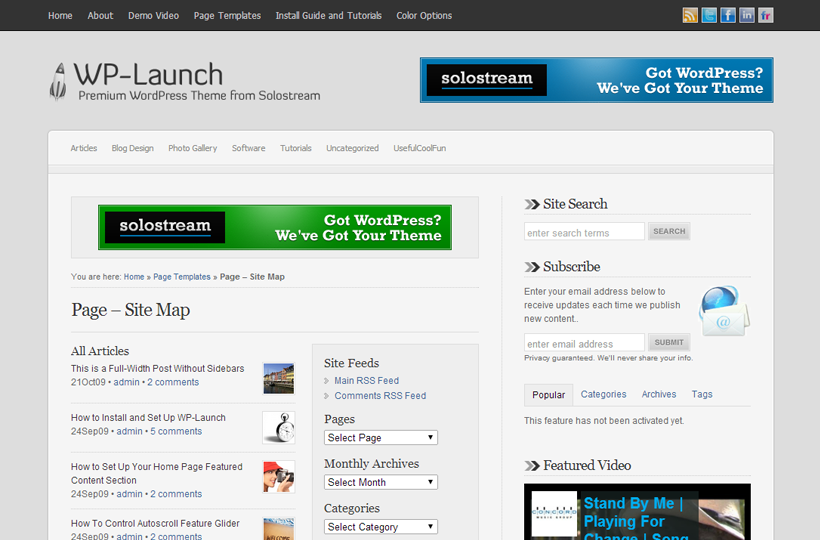Click the SEARCH button
820x540 pixels.
point(669,231)
